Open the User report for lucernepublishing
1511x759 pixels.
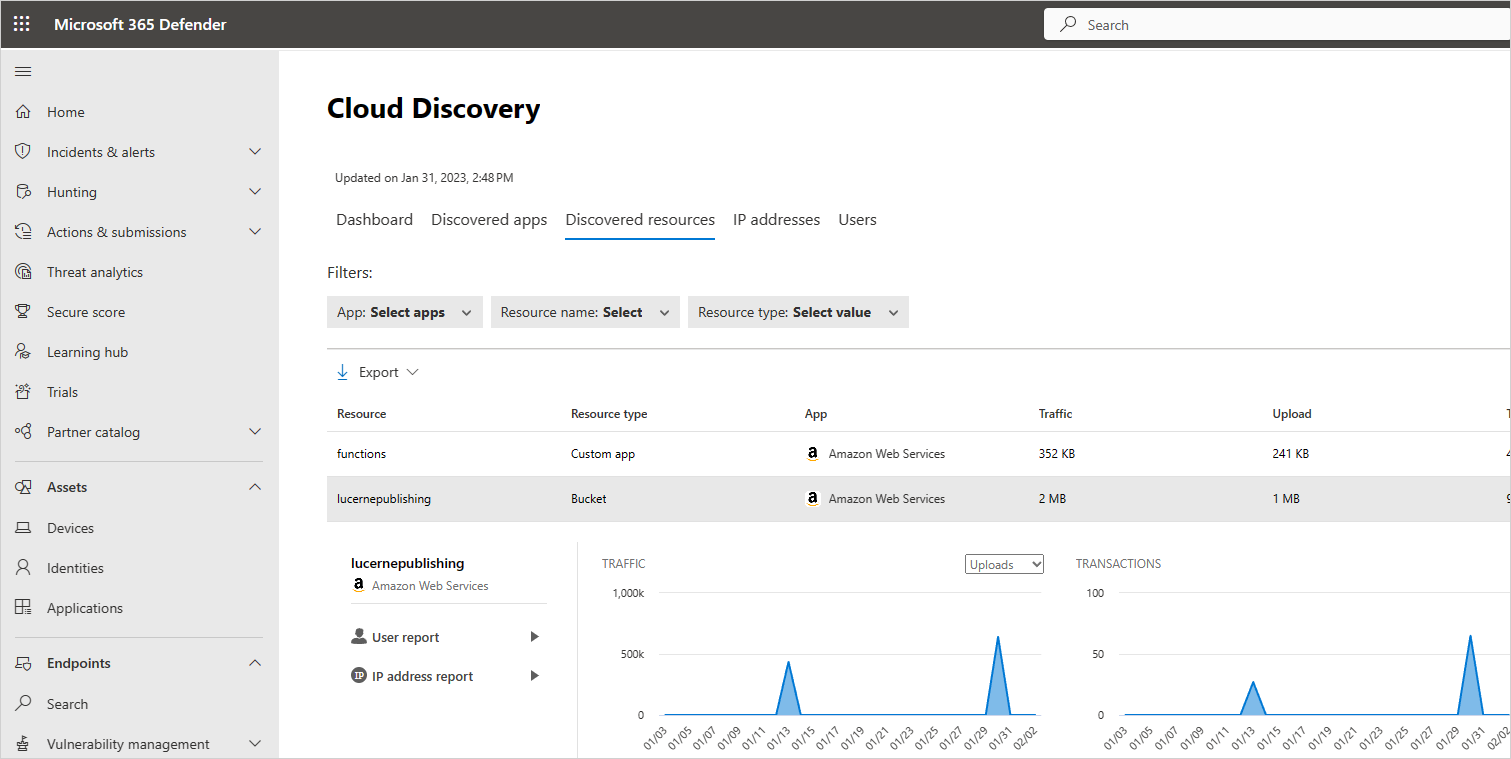[x=406, y=636]
